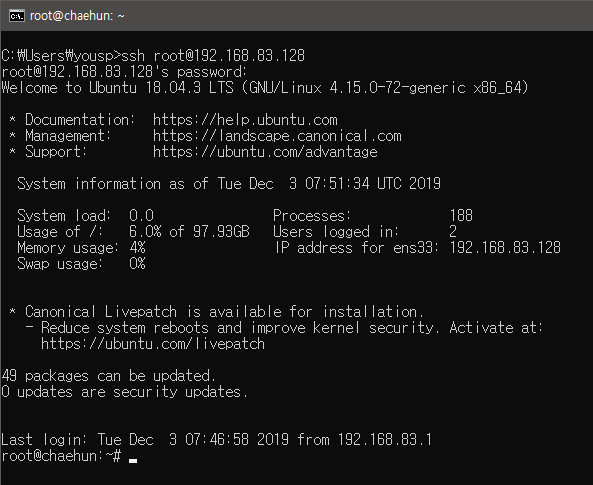
Task: Click the window title 'root@chaehun: ~'
Action: click(x=77, y=16)
